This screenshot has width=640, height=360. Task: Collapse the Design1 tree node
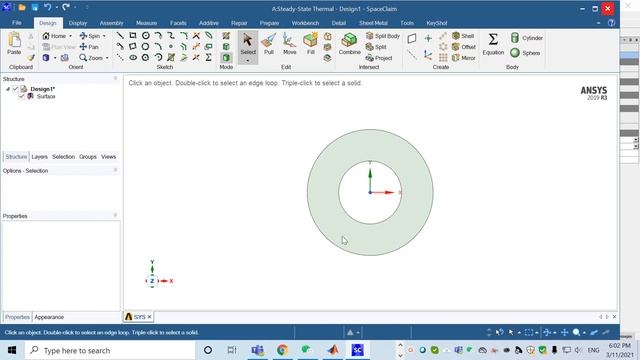pos(8,89)
